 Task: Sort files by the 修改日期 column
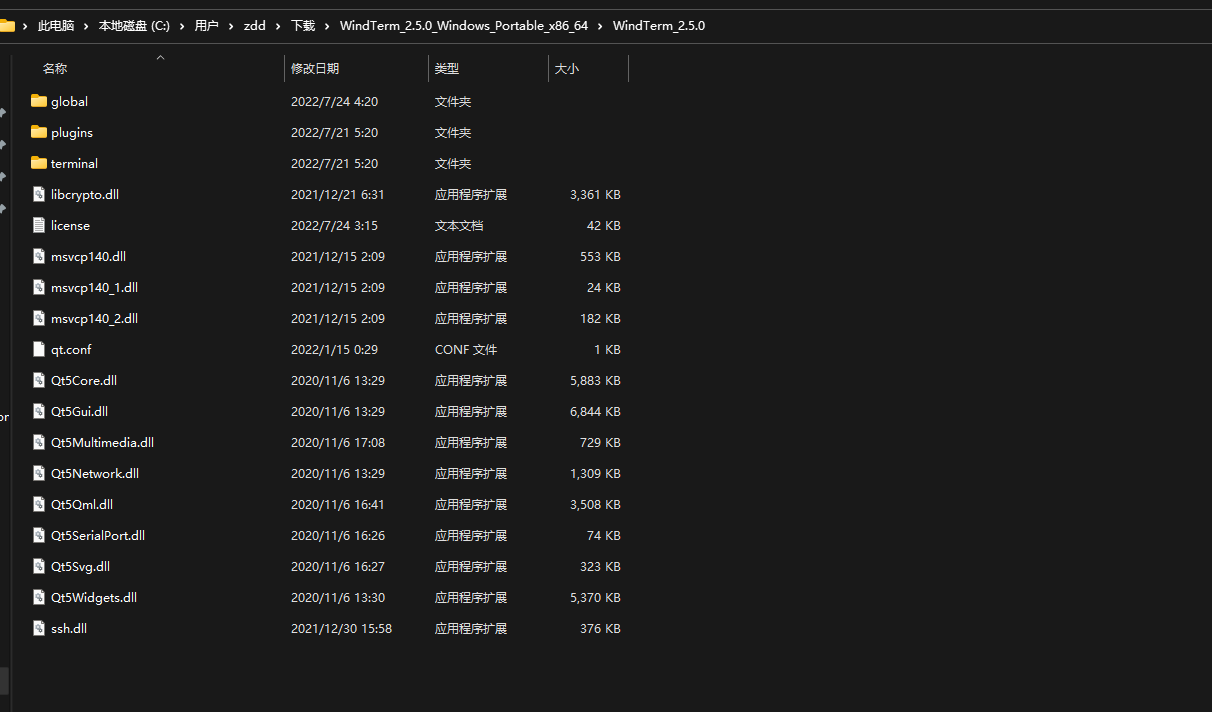pyautogui.click(x=316, y=68)
